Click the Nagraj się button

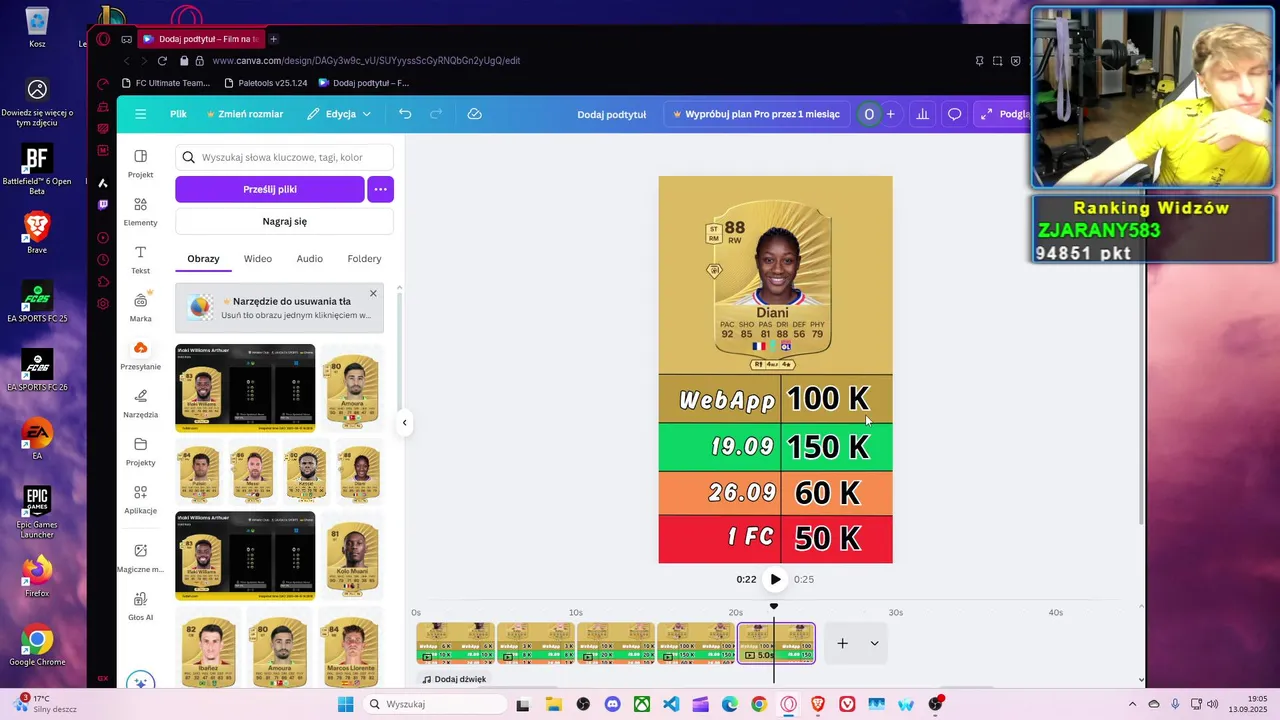[x=284, y=221]
